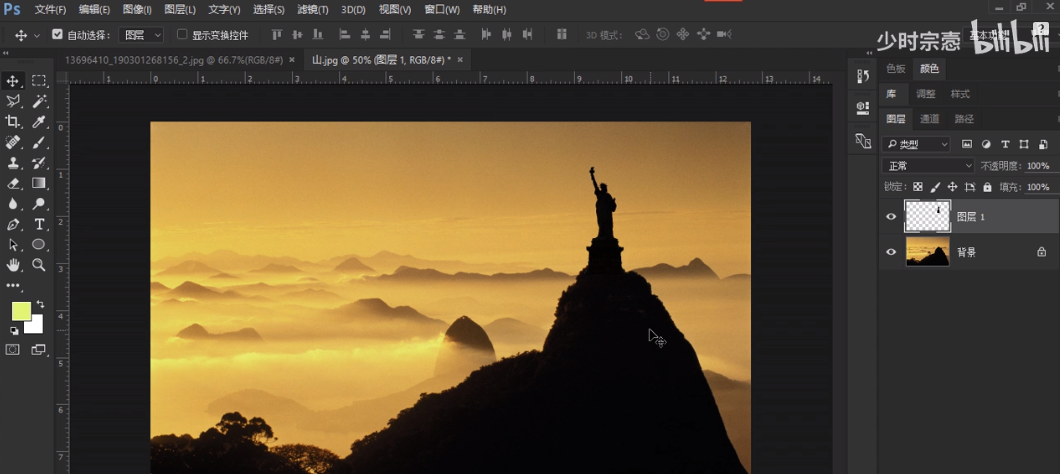Select the Ellipse shape tool

coord(39,244)
